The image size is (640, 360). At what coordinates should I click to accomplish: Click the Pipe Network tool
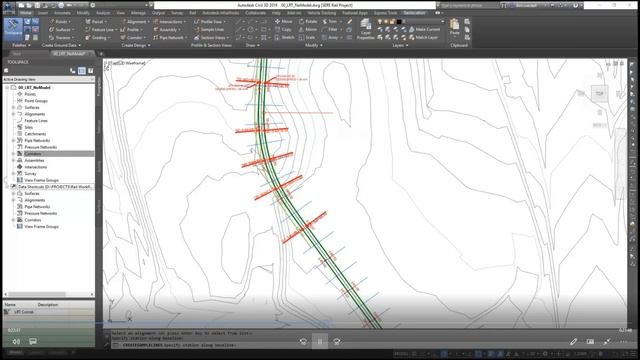(169, 38)
